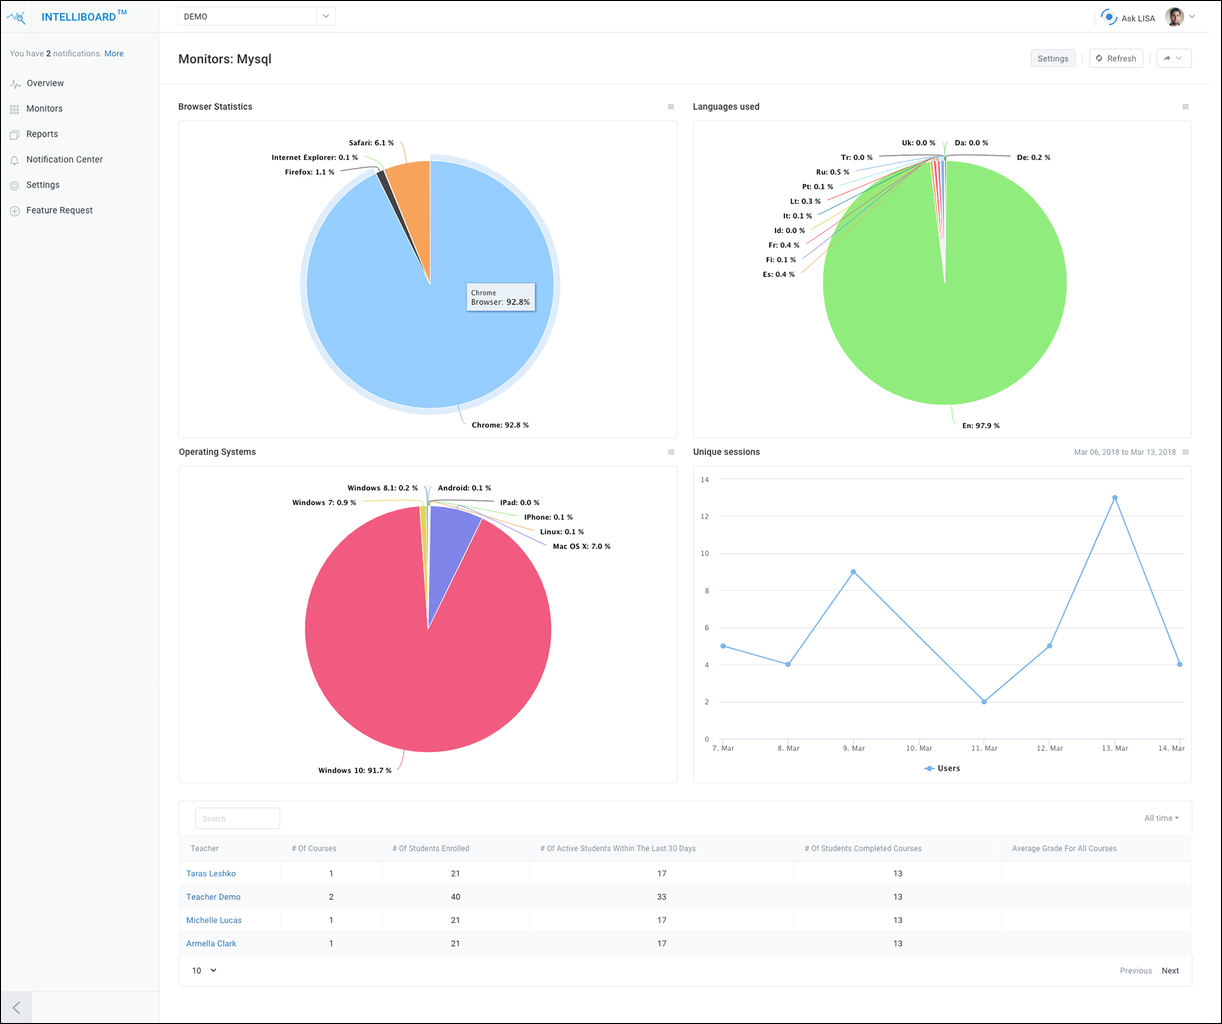The image size is (1222, 1024).
Task: Open the Taras Leshko teacher link
Action: pyautogui.click(x=211, y=874)
